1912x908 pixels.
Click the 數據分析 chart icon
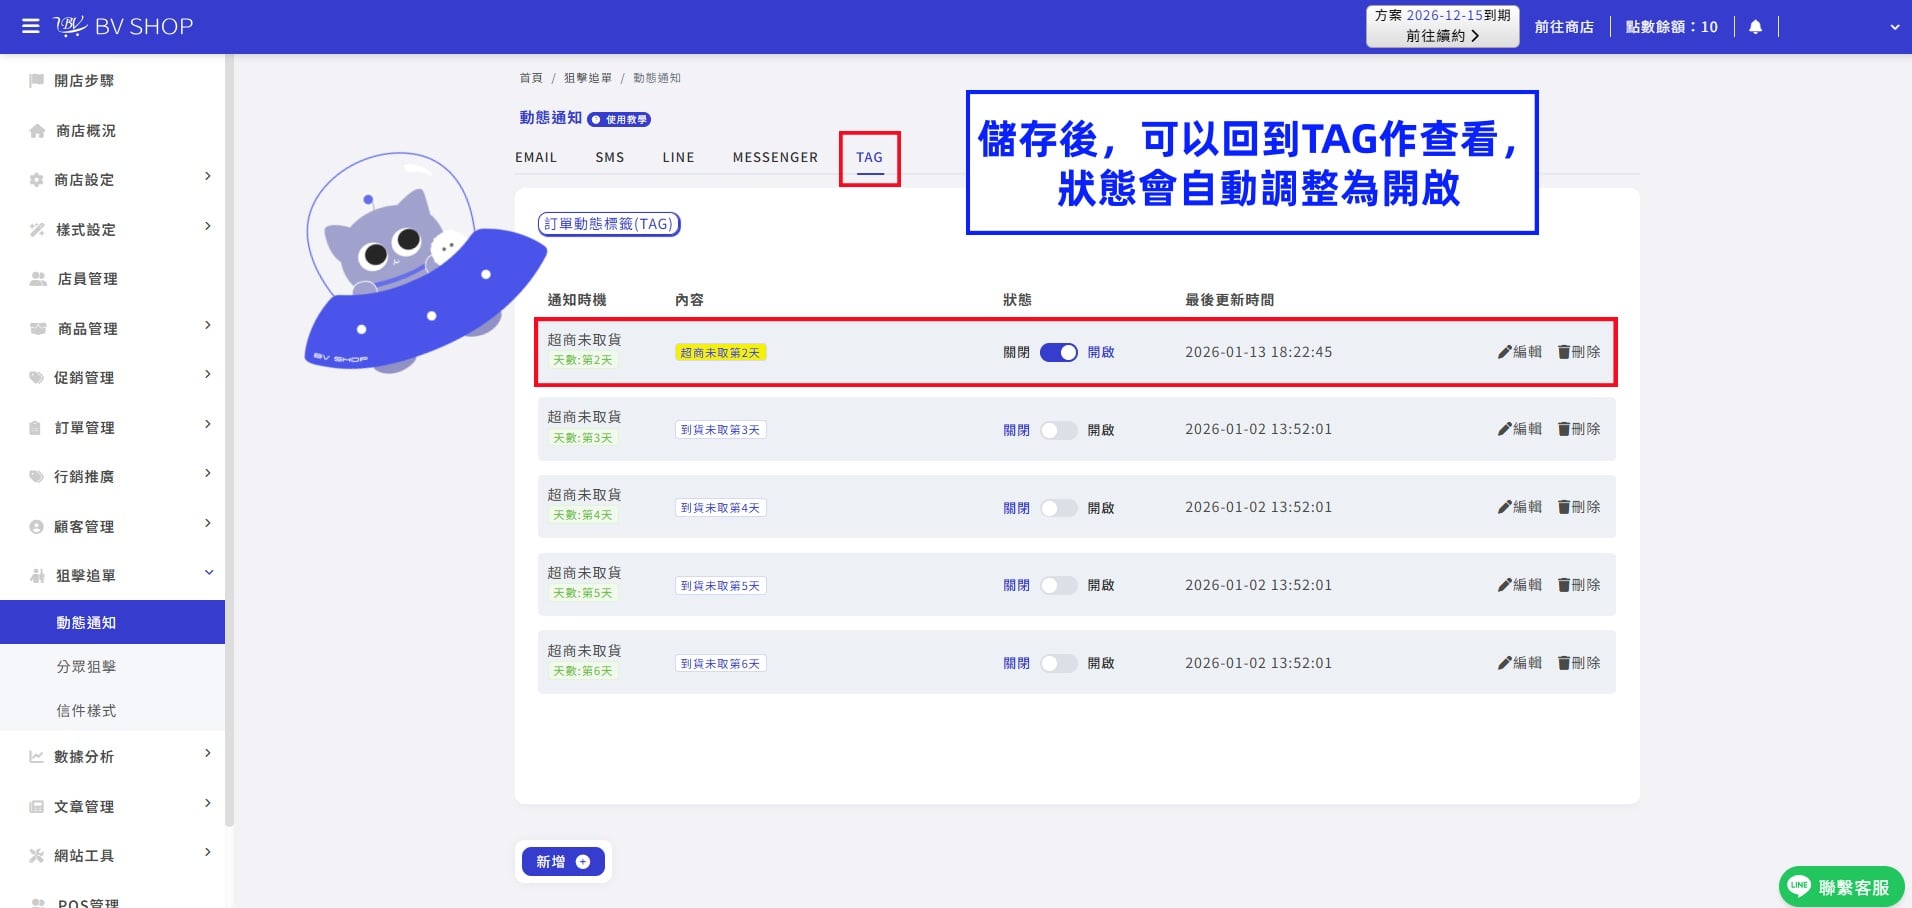click(37, 757)
